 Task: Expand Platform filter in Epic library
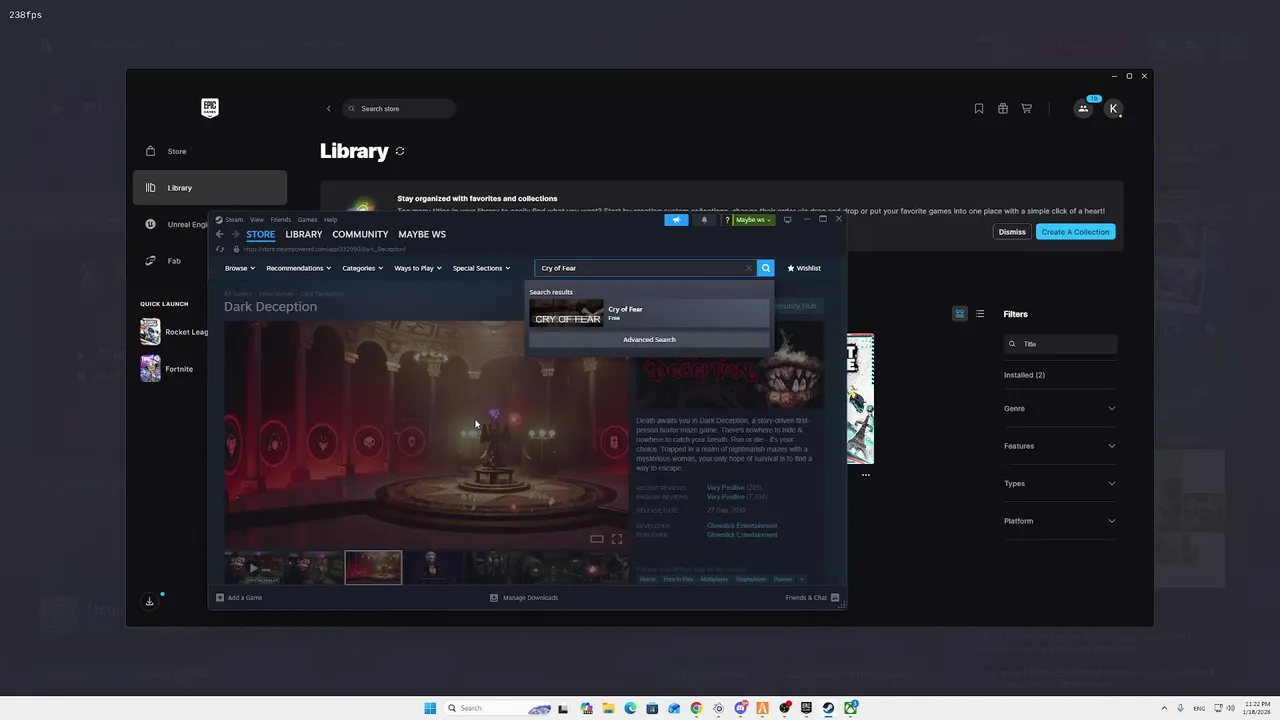coord(1059,521)
